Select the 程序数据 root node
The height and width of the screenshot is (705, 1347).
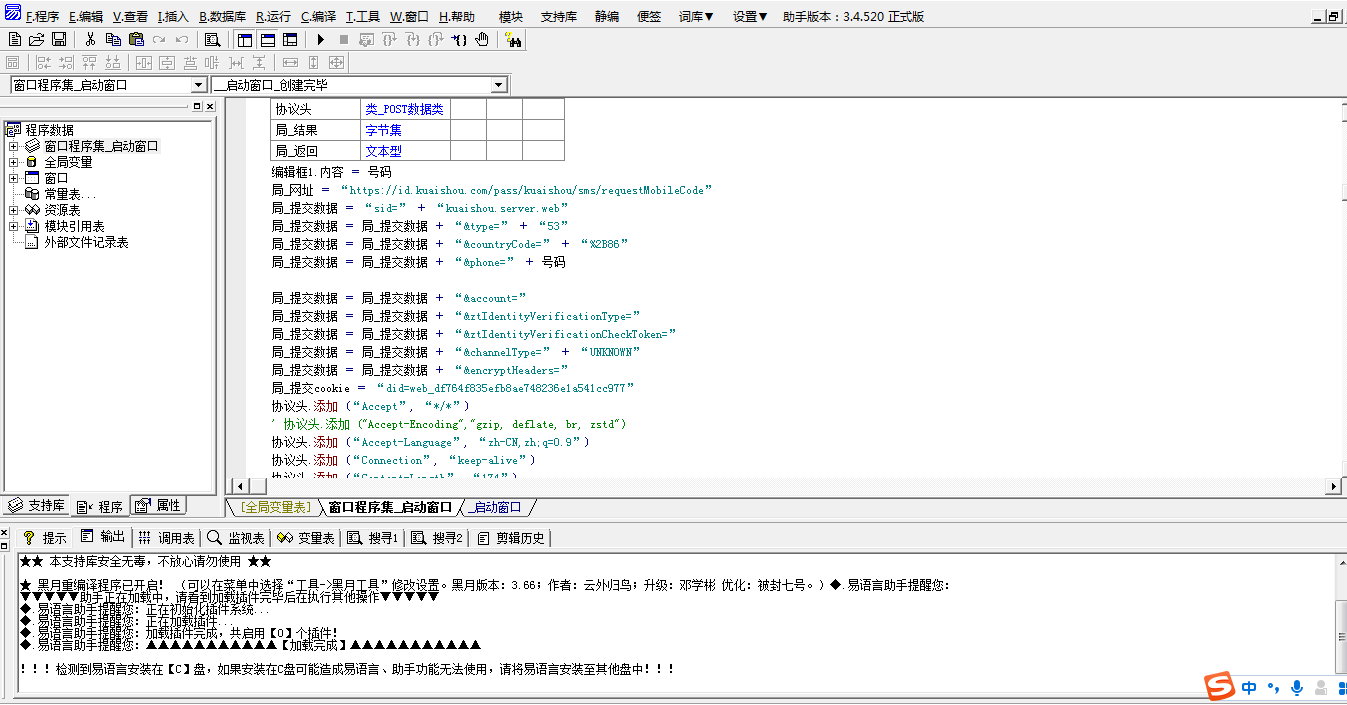(x=49, y=130)
